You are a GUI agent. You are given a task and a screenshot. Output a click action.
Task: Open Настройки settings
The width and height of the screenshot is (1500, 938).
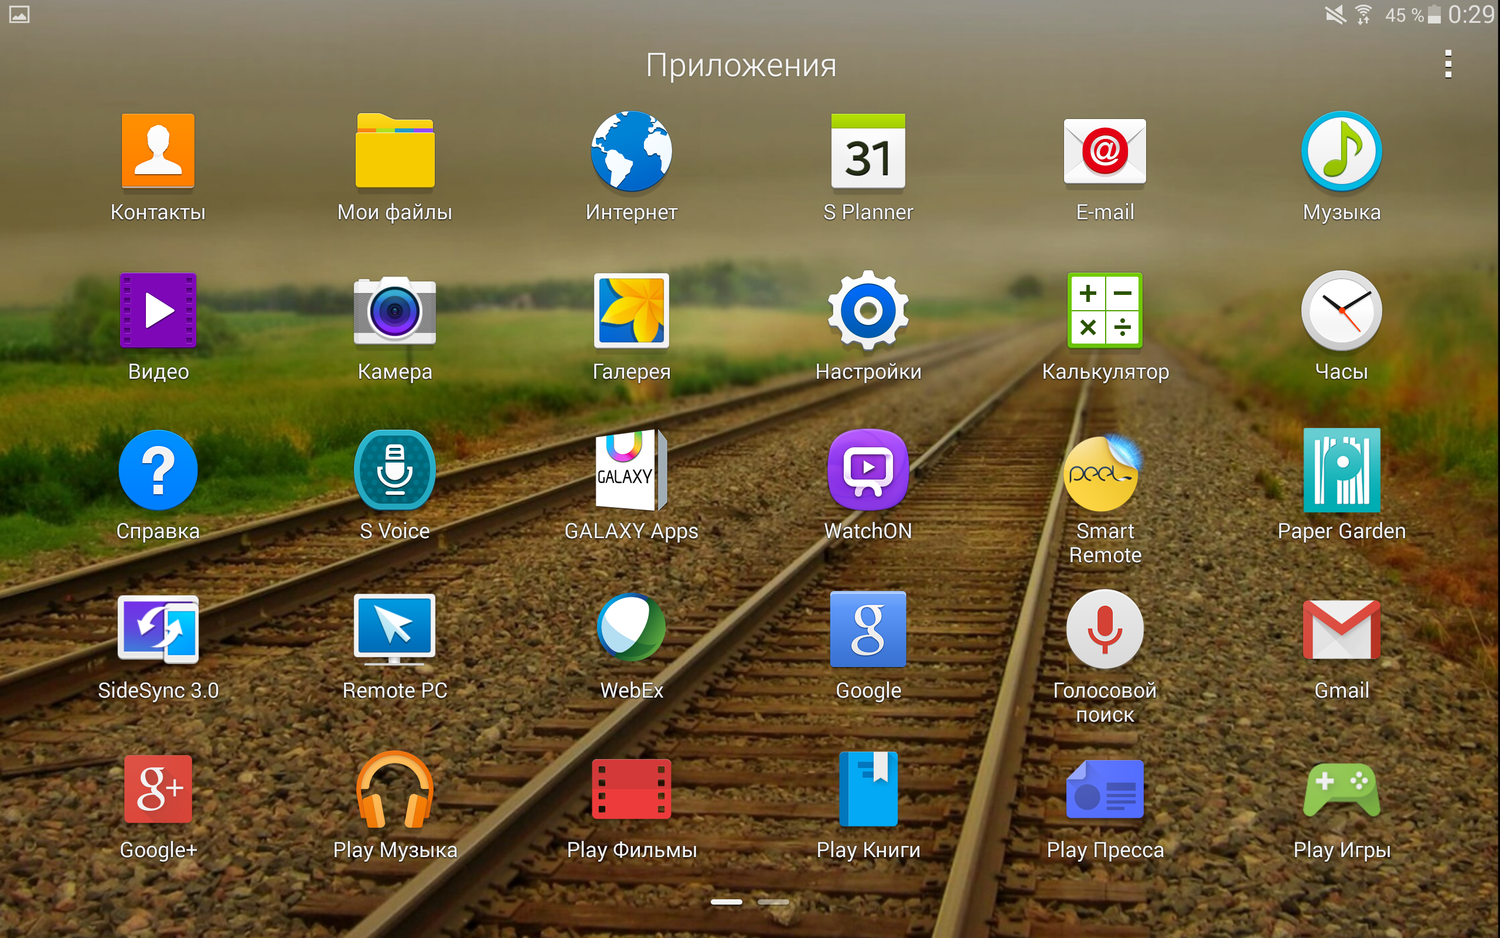point(868,311)
